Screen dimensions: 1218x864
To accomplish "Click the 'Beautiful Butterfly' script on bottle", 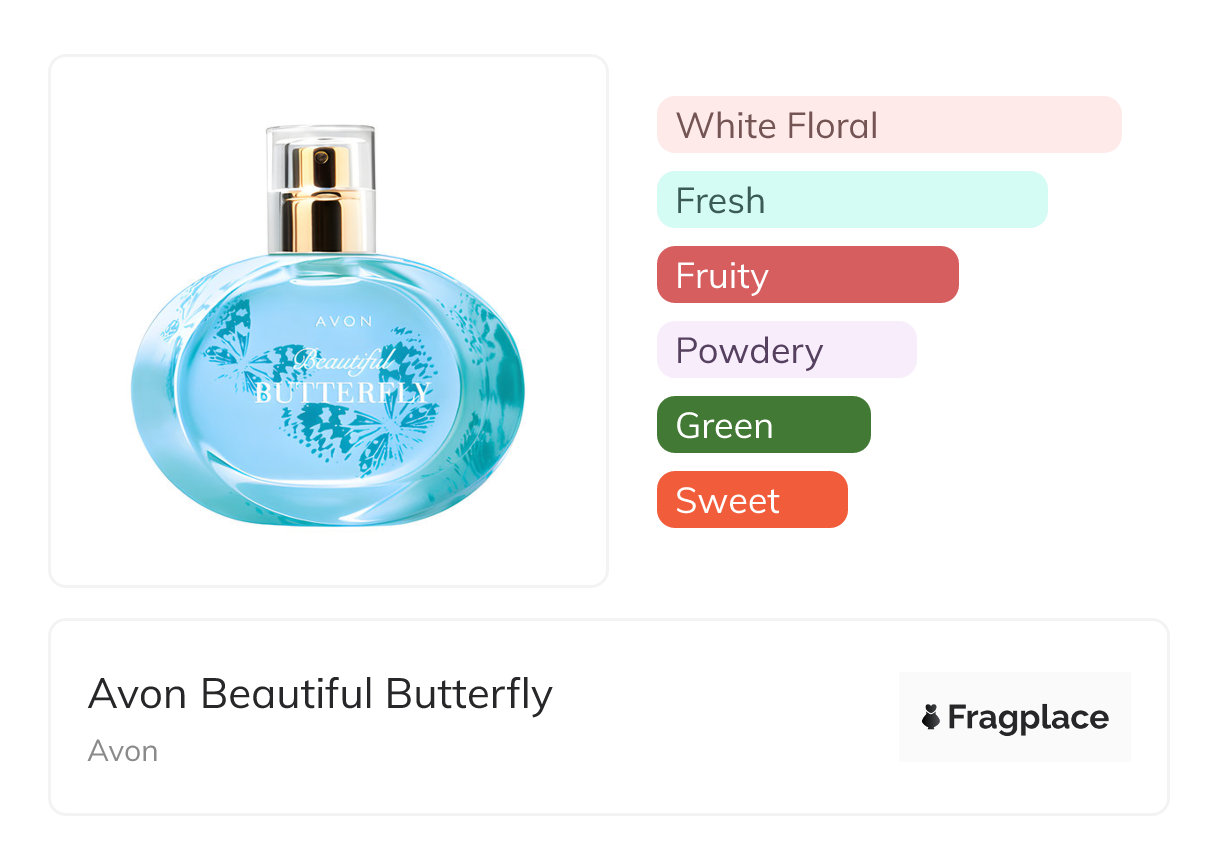I will pos(344,377).
